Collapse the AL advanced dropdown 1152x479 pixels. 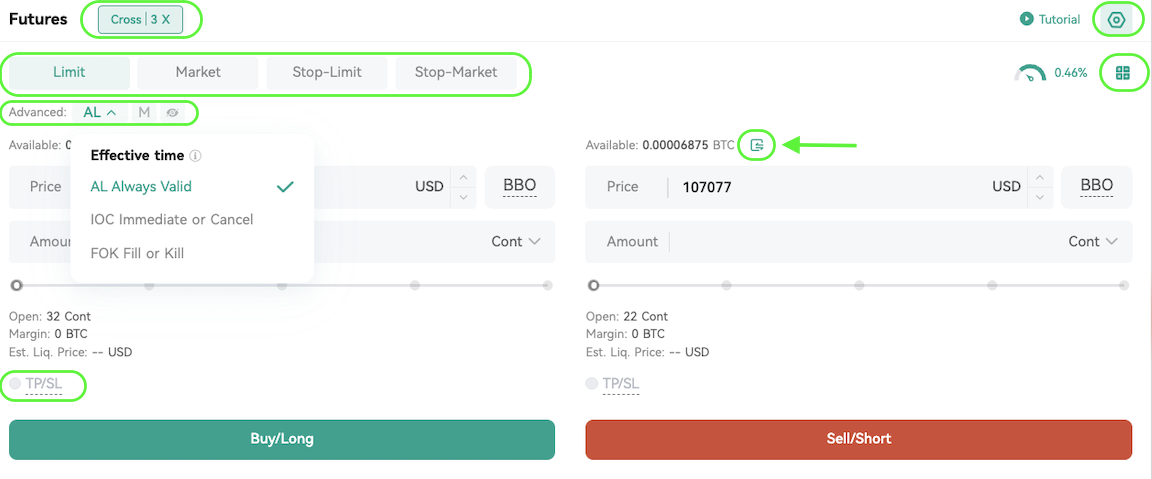pos(100,112)
